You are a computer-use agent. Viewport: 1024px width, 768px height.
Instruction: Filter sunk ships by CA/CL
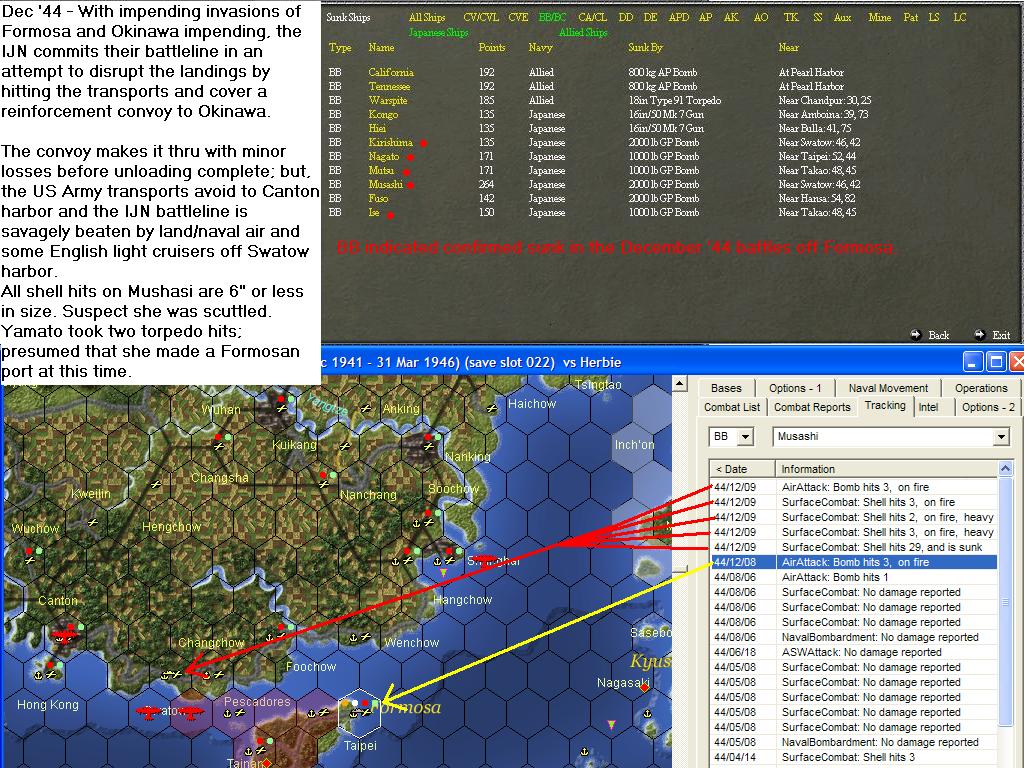(x=592, y=18)
